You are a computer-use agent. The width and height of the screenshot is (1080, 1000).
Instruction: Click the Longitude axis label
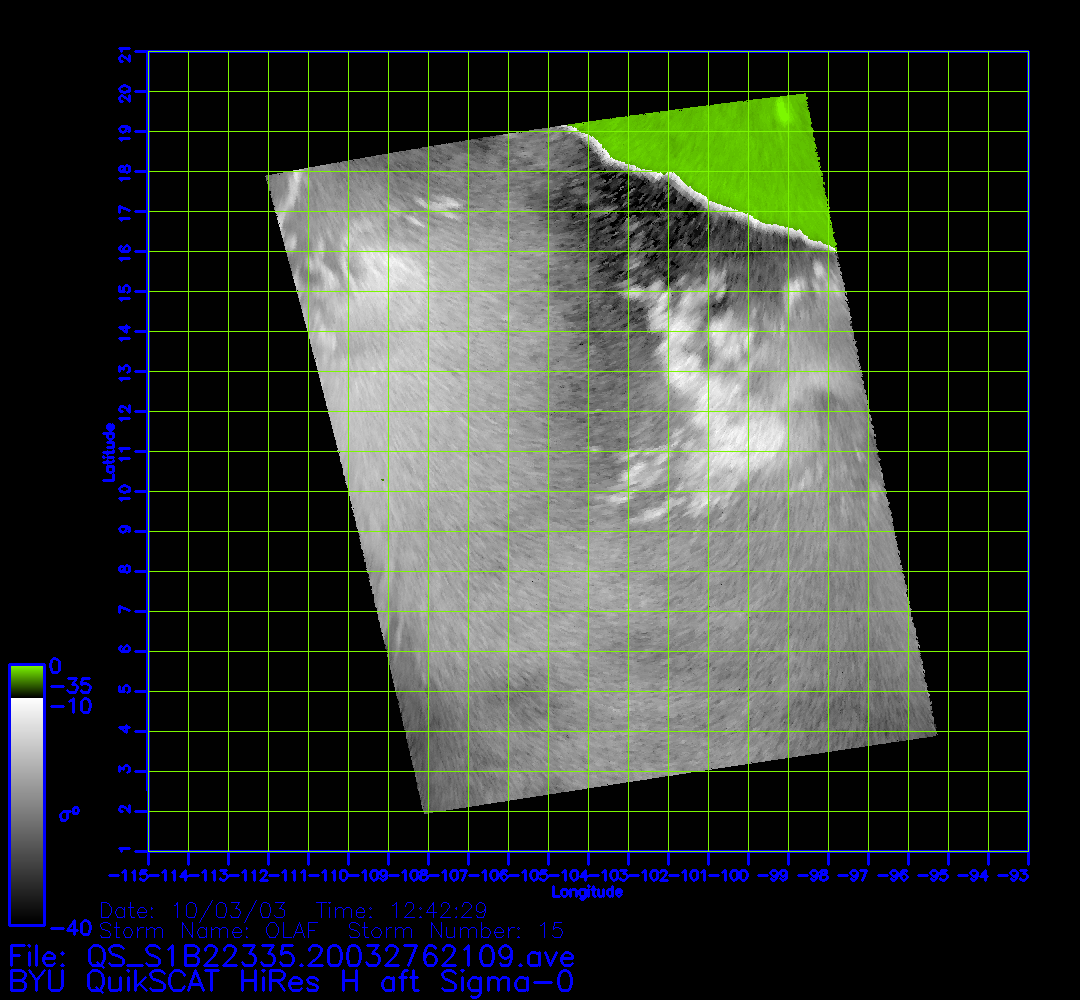(x=588, y=892)
